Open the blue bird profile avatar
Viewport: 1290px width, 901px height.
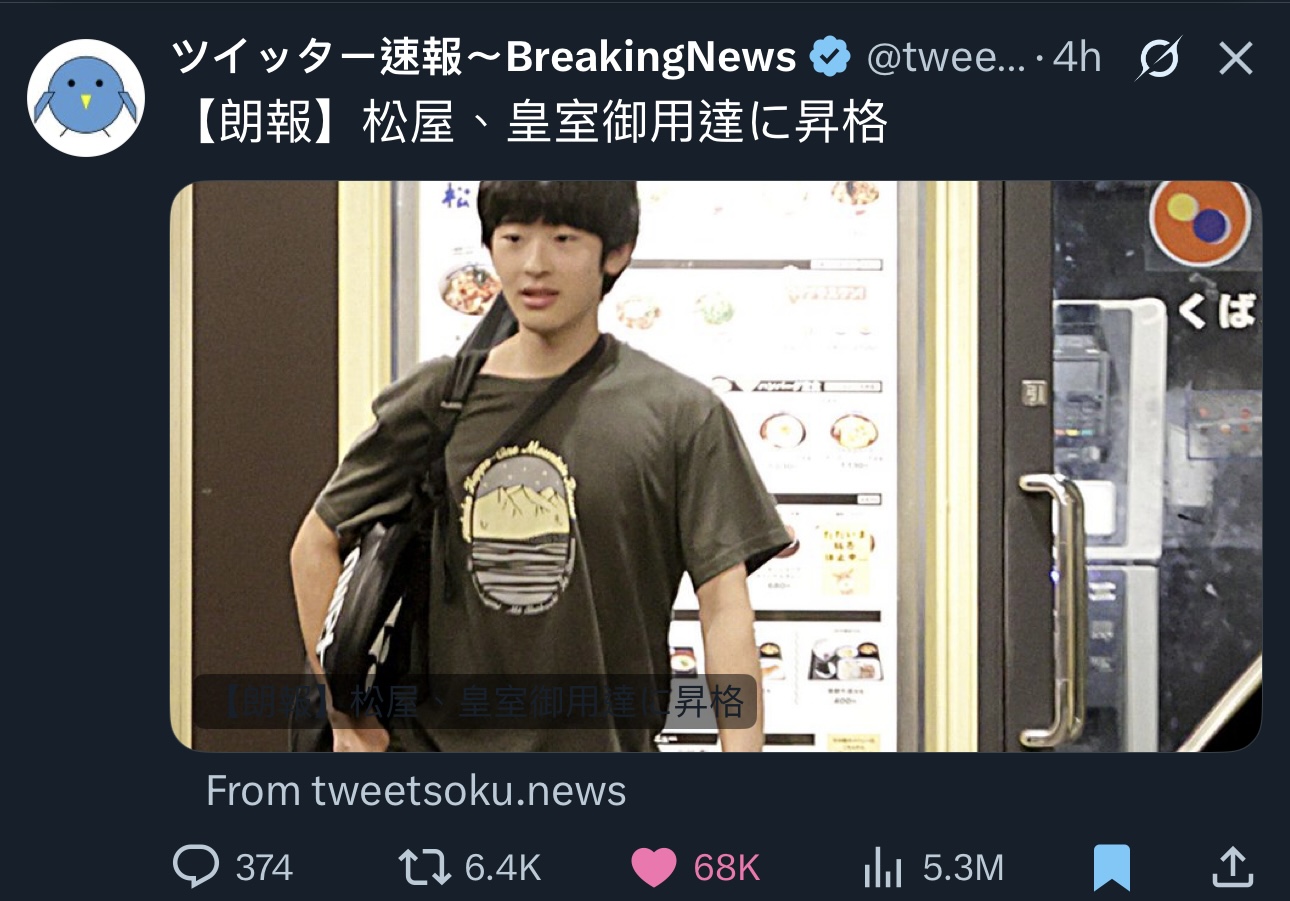[86, 98]
